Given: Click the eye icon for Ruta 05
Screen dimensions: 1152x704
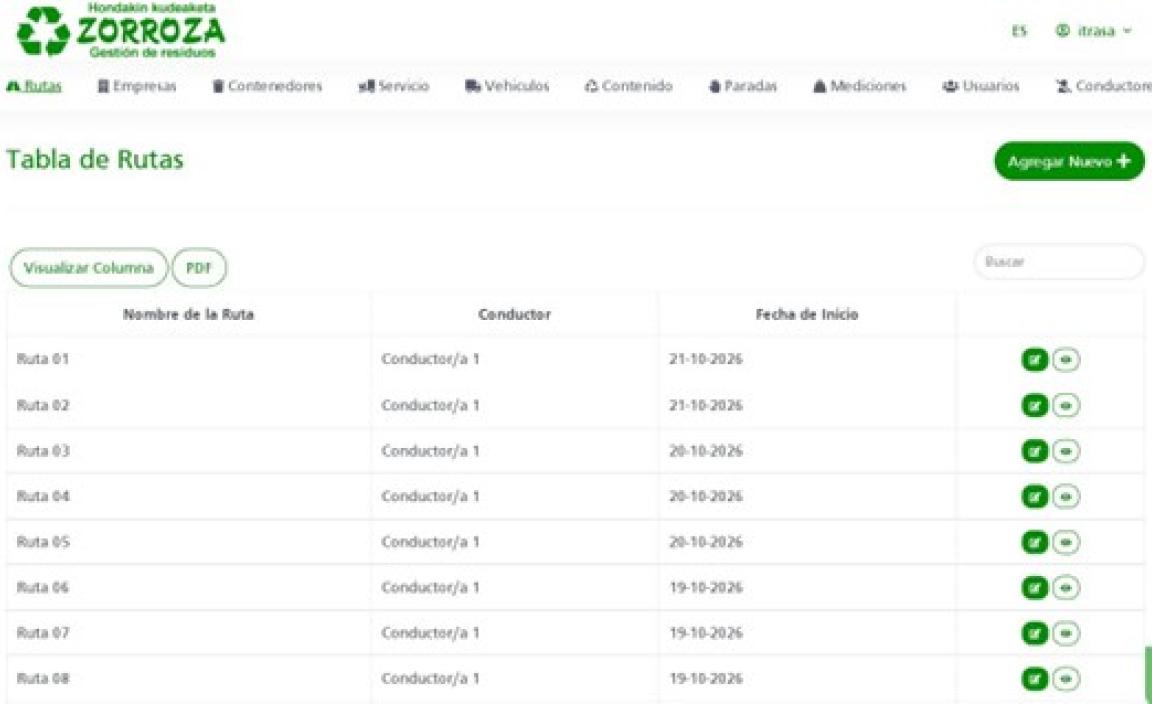Looking at the screenshot, I should click(x=1066, y=542).
